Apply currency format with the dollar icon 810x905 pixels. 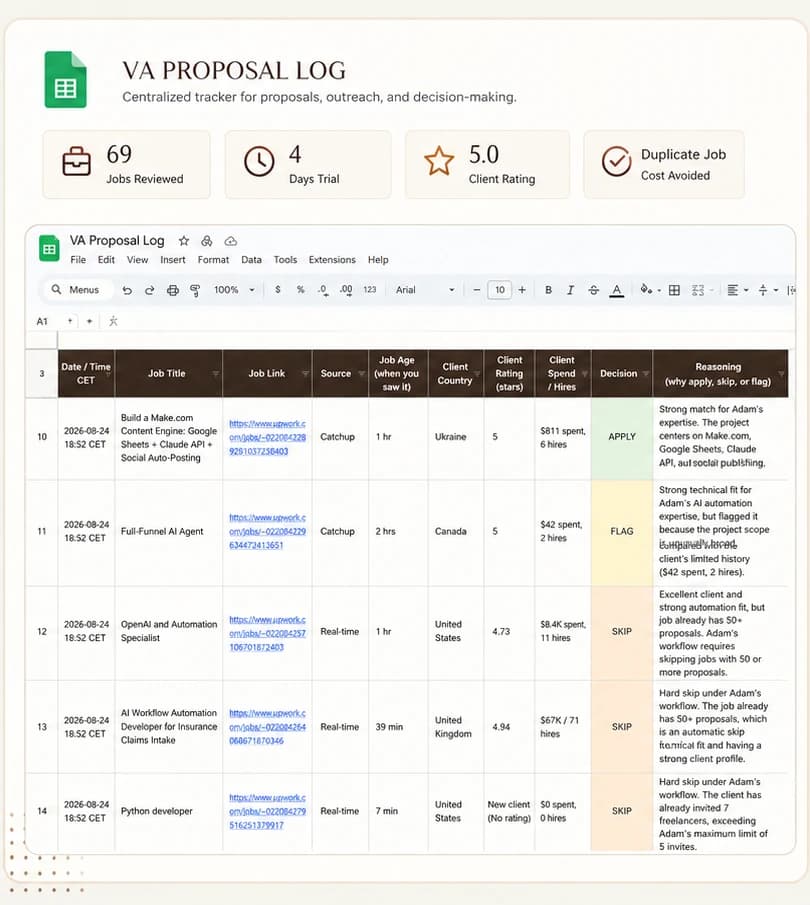tap(278, 290)
